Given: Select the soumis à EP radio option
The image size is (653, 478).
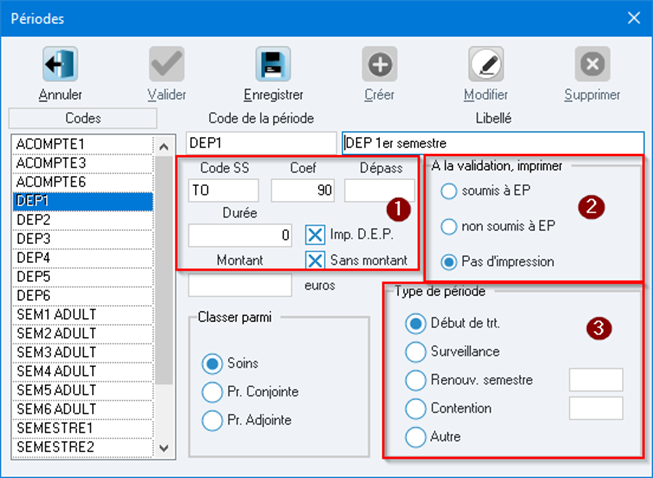Looking at the screenshot, I should [x=449, y=191].
